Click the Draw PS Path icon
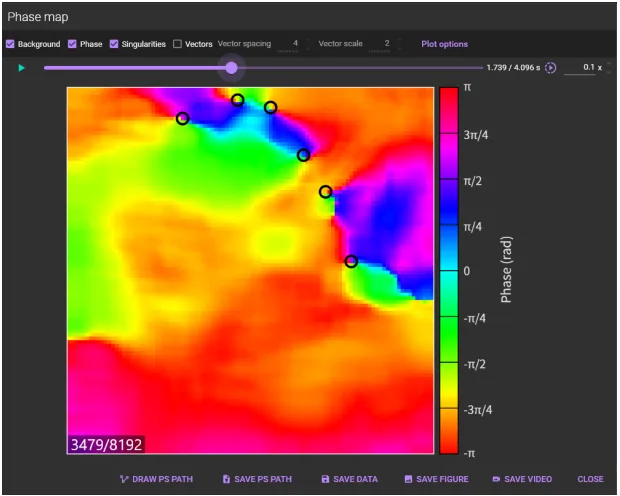This screenshot has height=496, width=620. 124,479
